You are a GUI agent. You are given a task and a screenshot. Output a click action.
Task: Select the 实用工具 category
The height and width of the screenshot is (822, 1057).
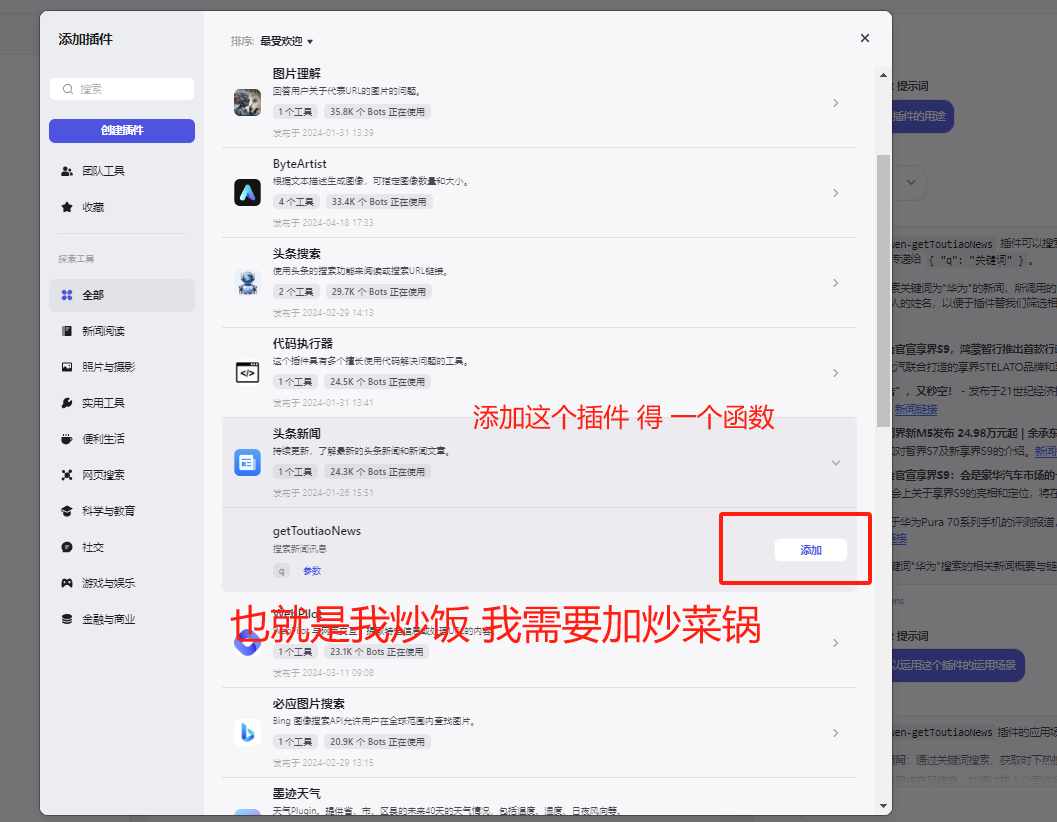(122, 403)
